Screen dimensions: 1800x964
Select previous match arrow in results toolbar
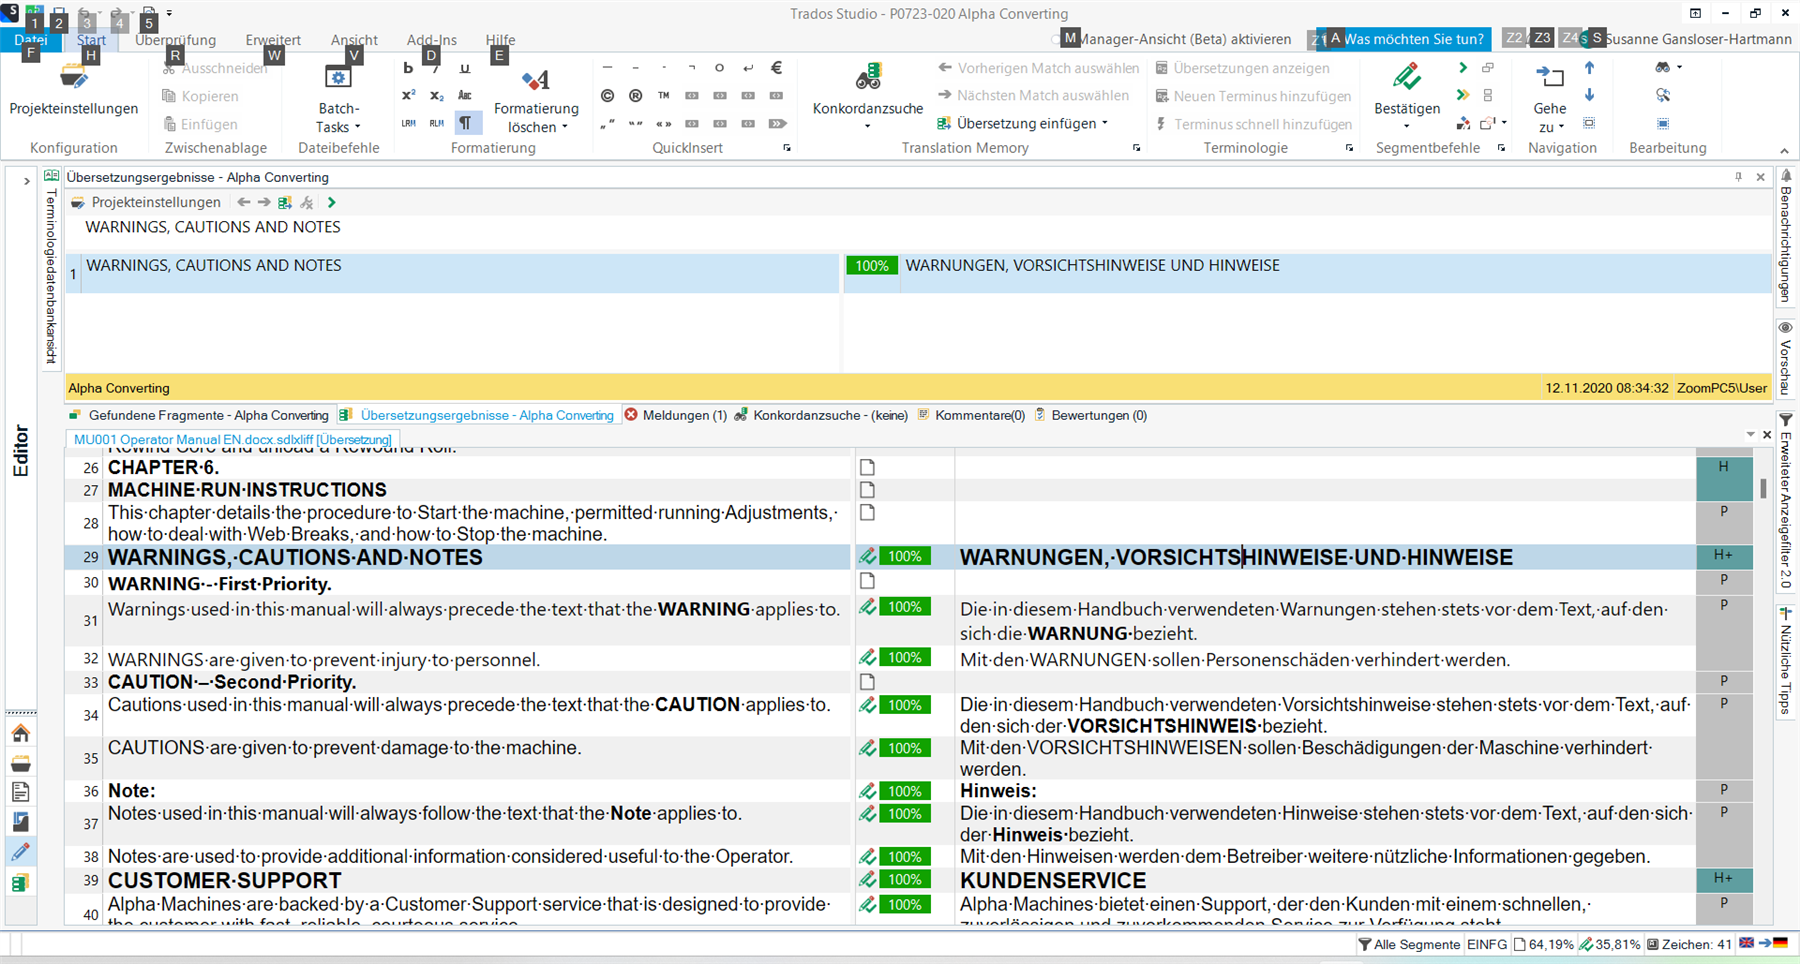point(244,202)
